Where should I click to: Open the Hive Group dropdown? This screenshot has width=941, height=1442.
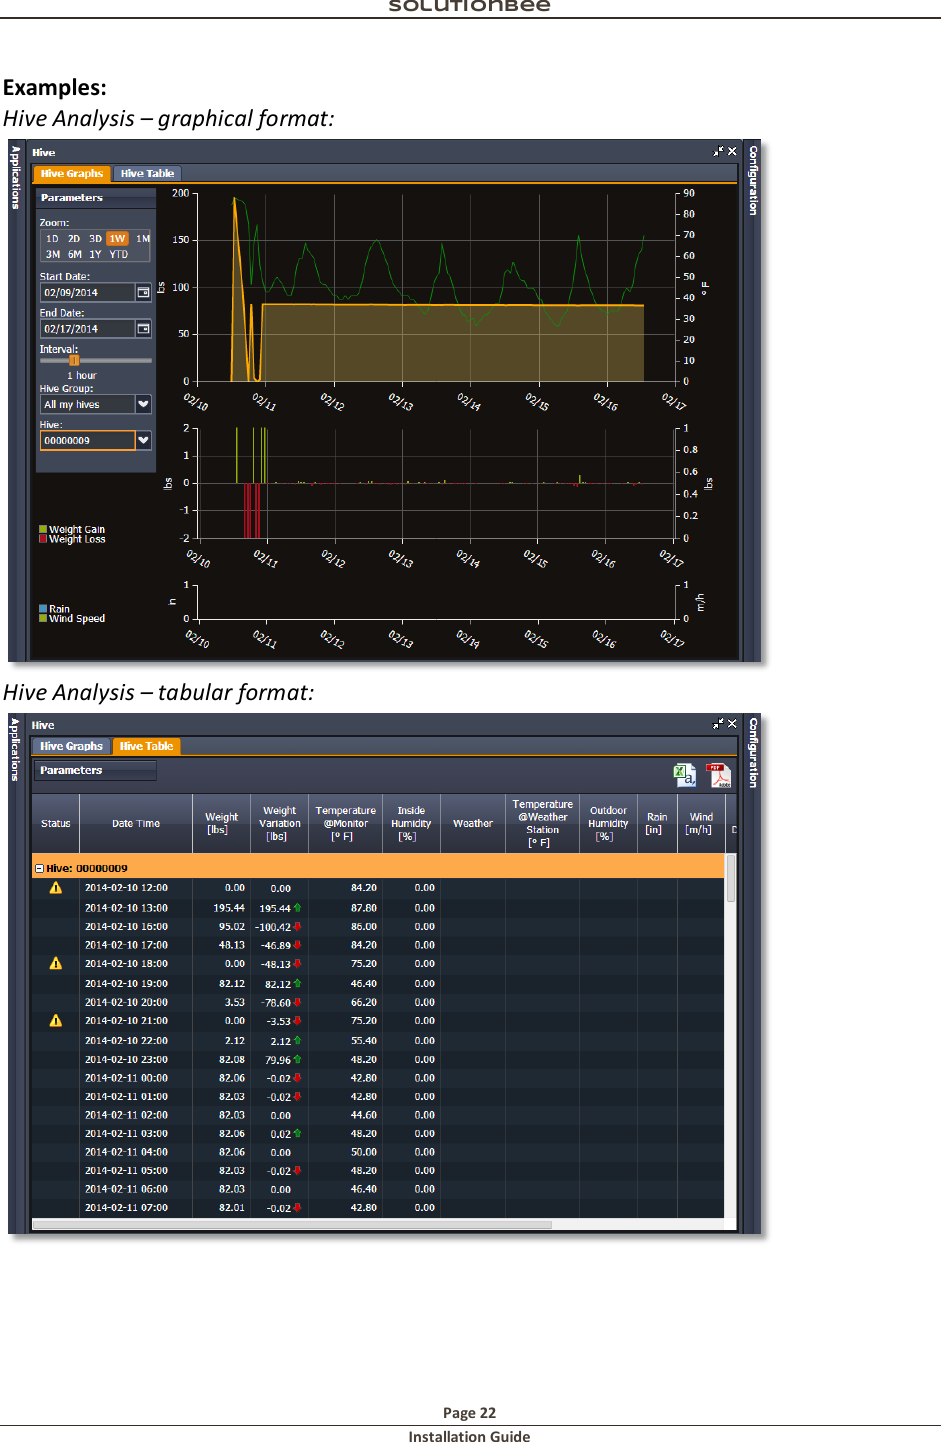[144, 403]
